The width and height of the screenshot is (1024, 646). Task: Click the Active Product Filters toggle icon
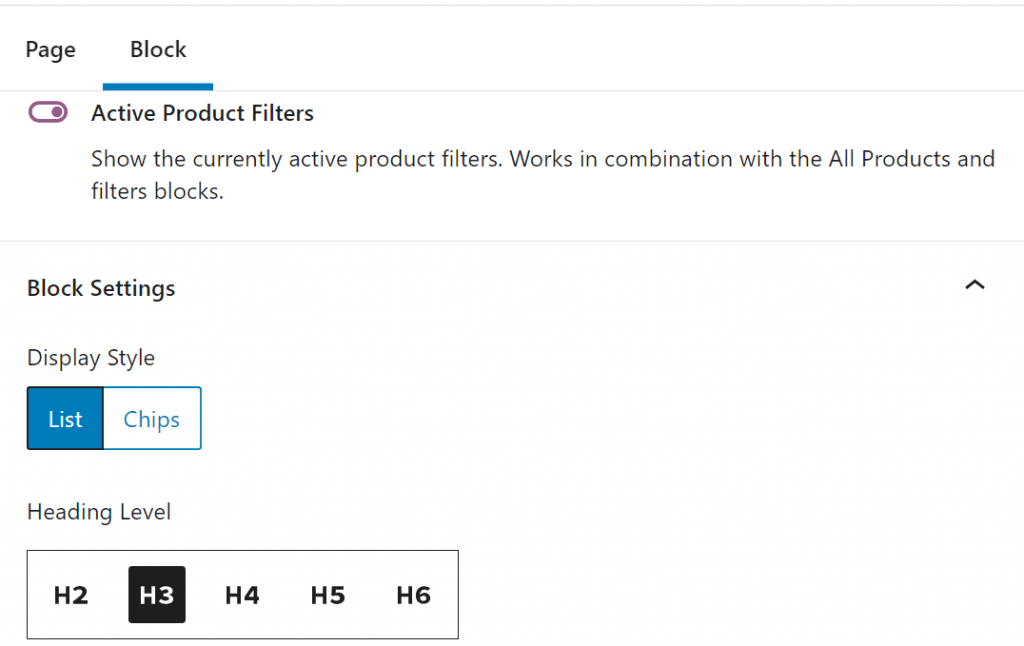click(47, 113)
